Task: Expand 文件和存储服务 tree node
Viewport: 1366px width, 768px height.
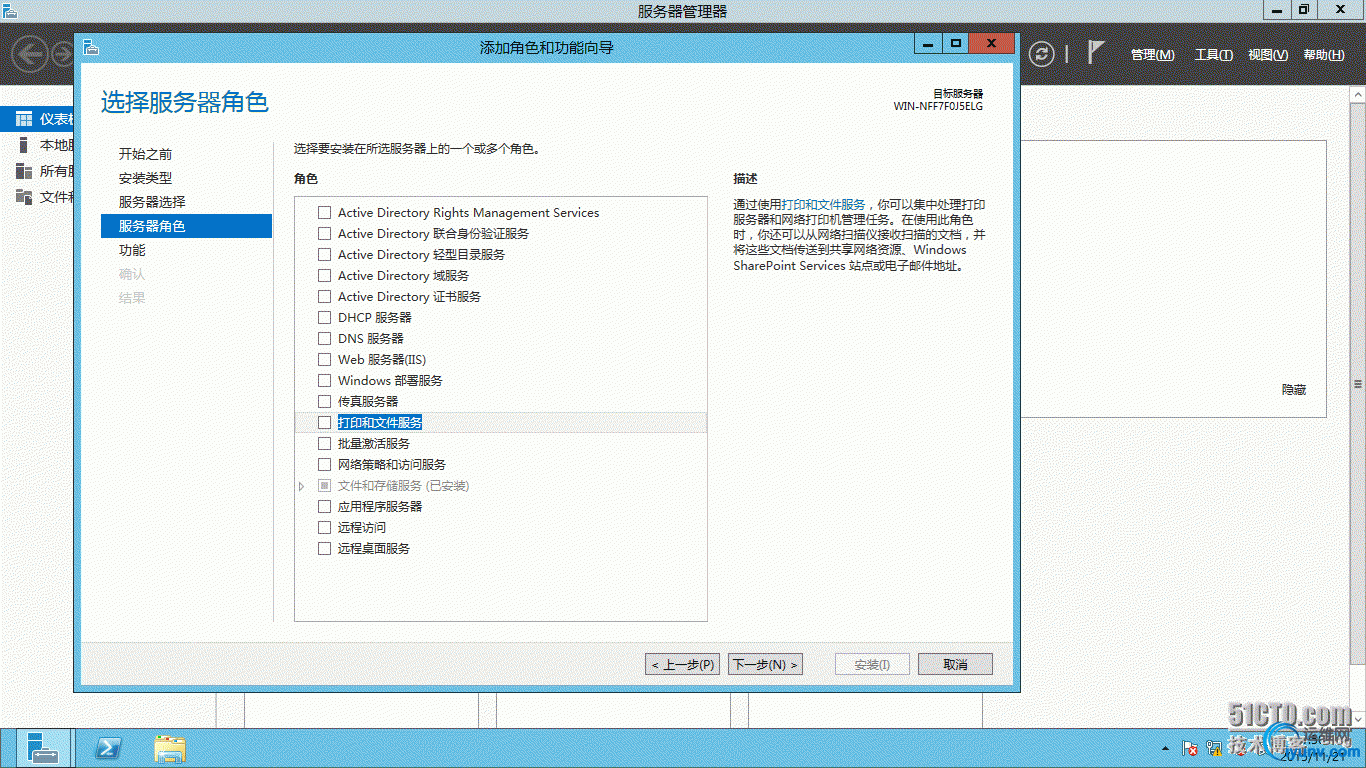Action: [x=302, y=485]
